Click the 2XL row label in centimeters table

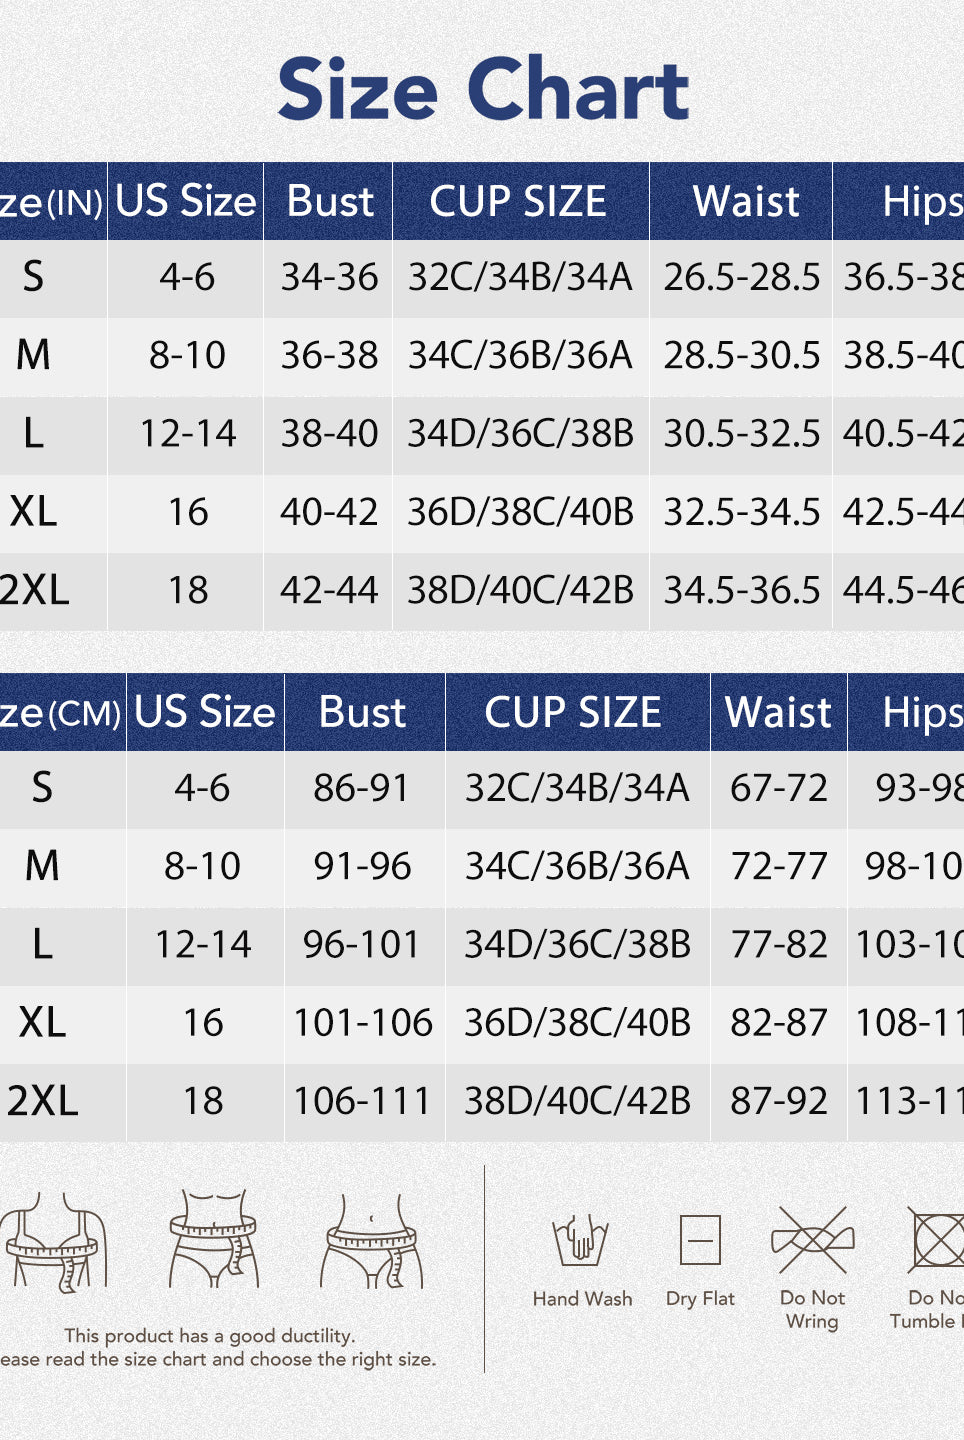coord(43,1101)
